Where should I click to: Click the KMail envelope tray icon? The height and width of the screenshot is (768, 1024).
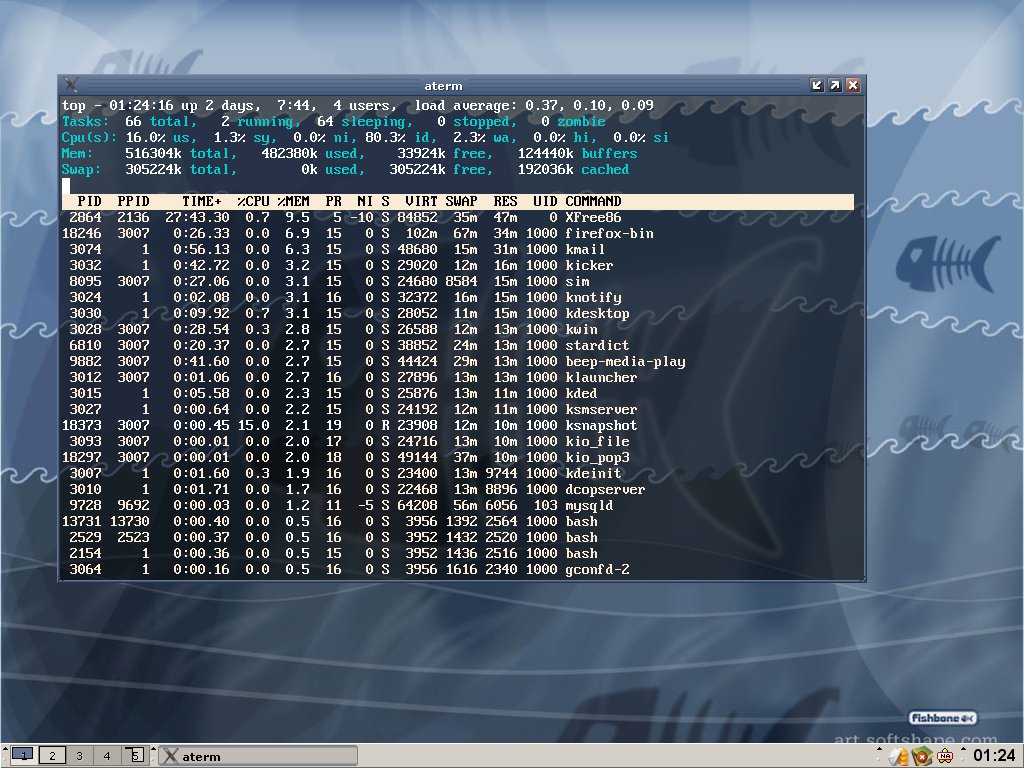[x=899, y=757]
